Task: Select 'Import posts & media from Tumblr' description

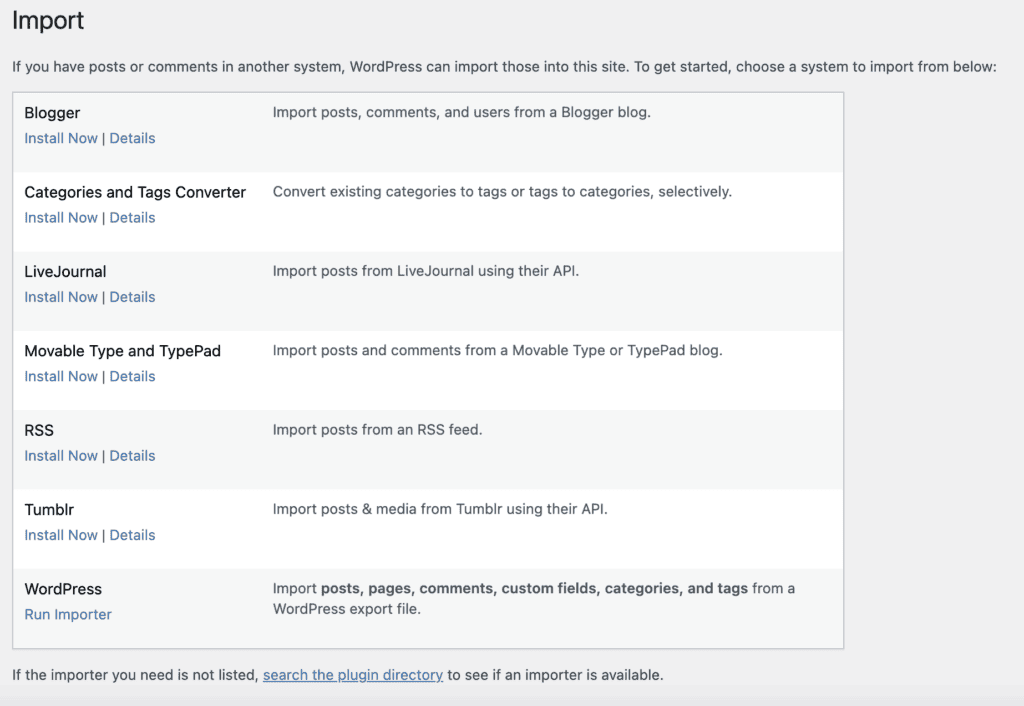Action: coord(440,509)
